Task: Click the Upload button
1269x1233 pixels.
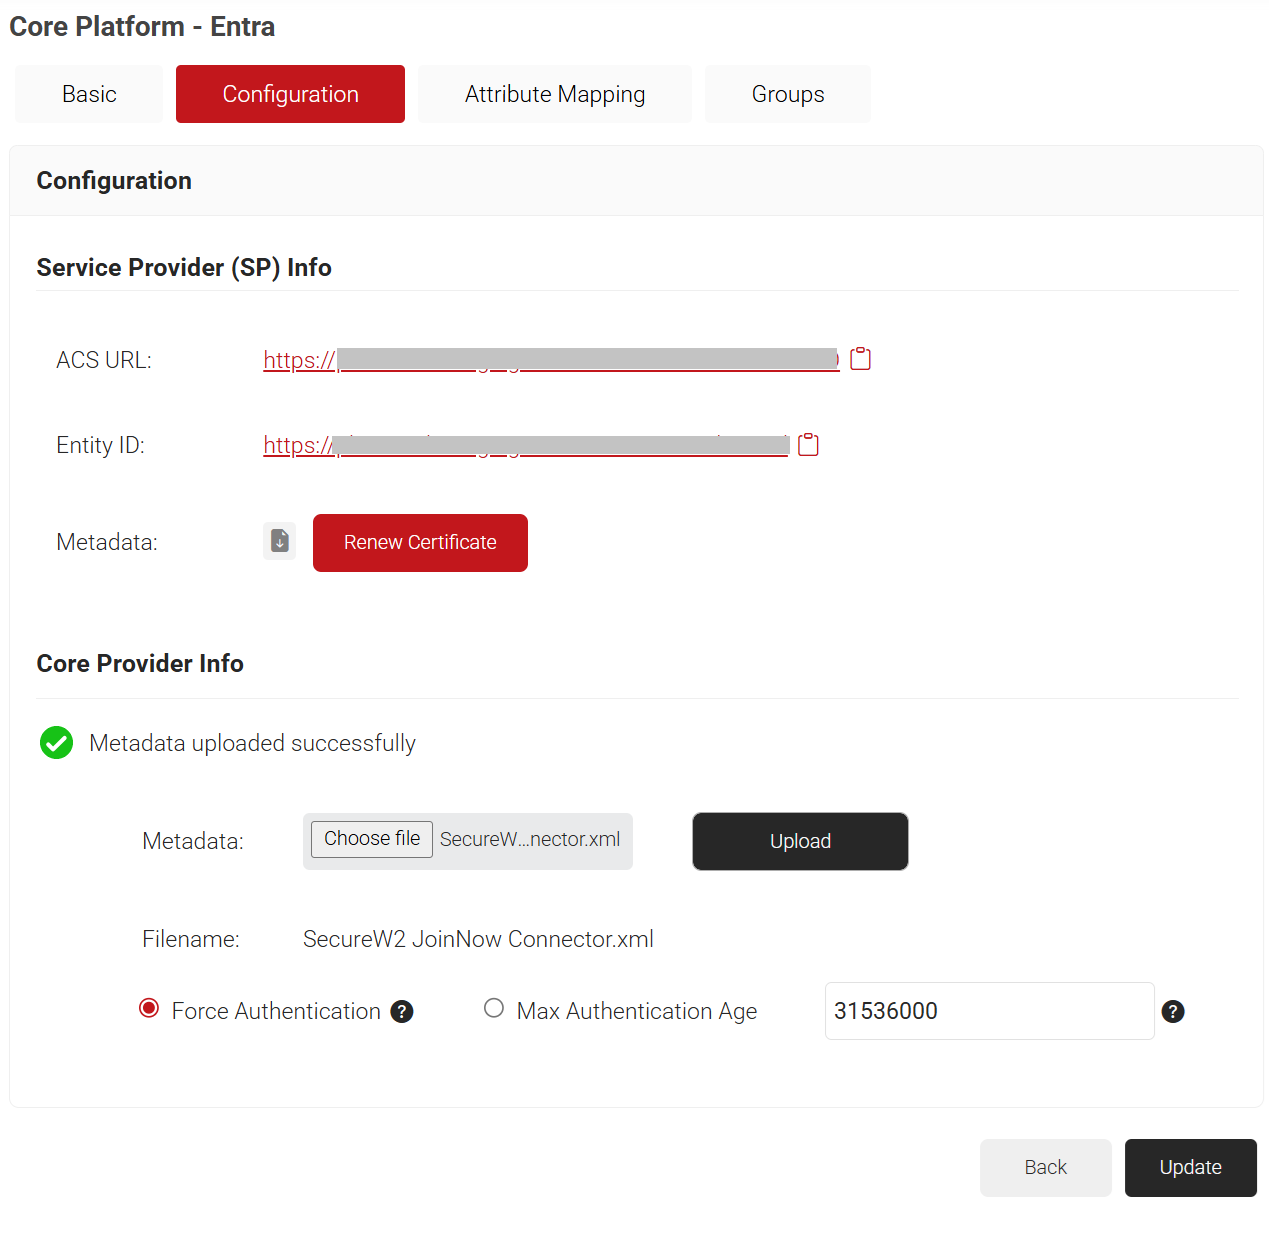Action: (800, 841)
